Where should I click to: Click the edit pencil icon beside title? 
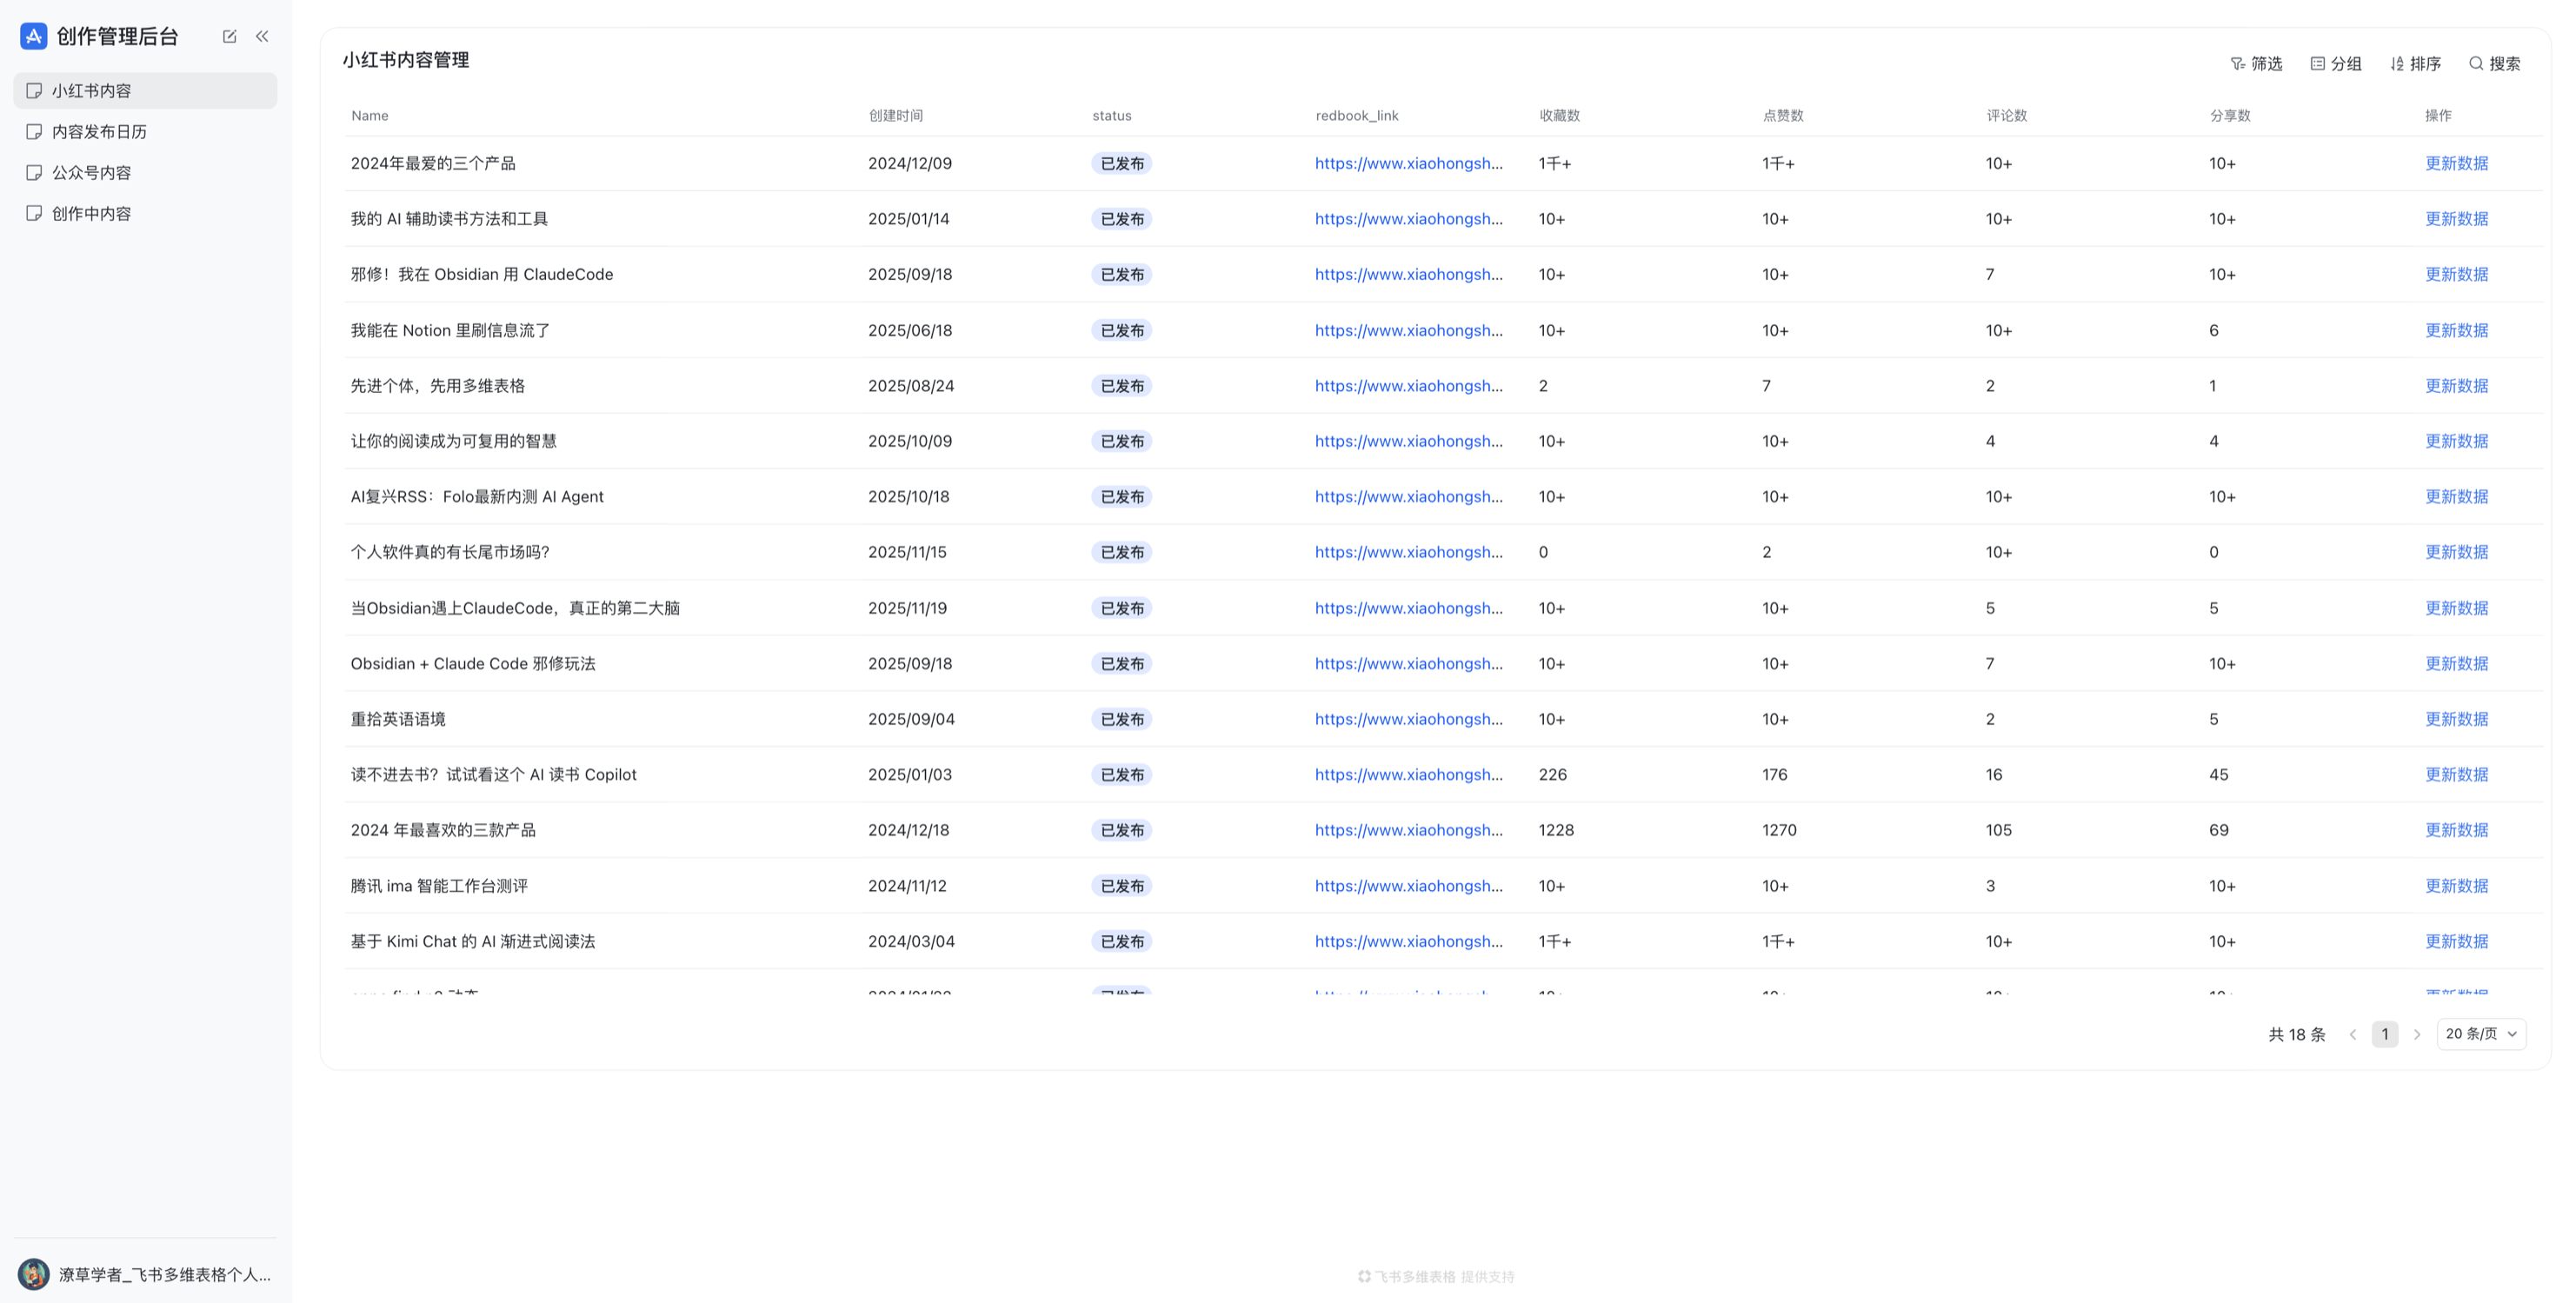[x=229, y=36]
